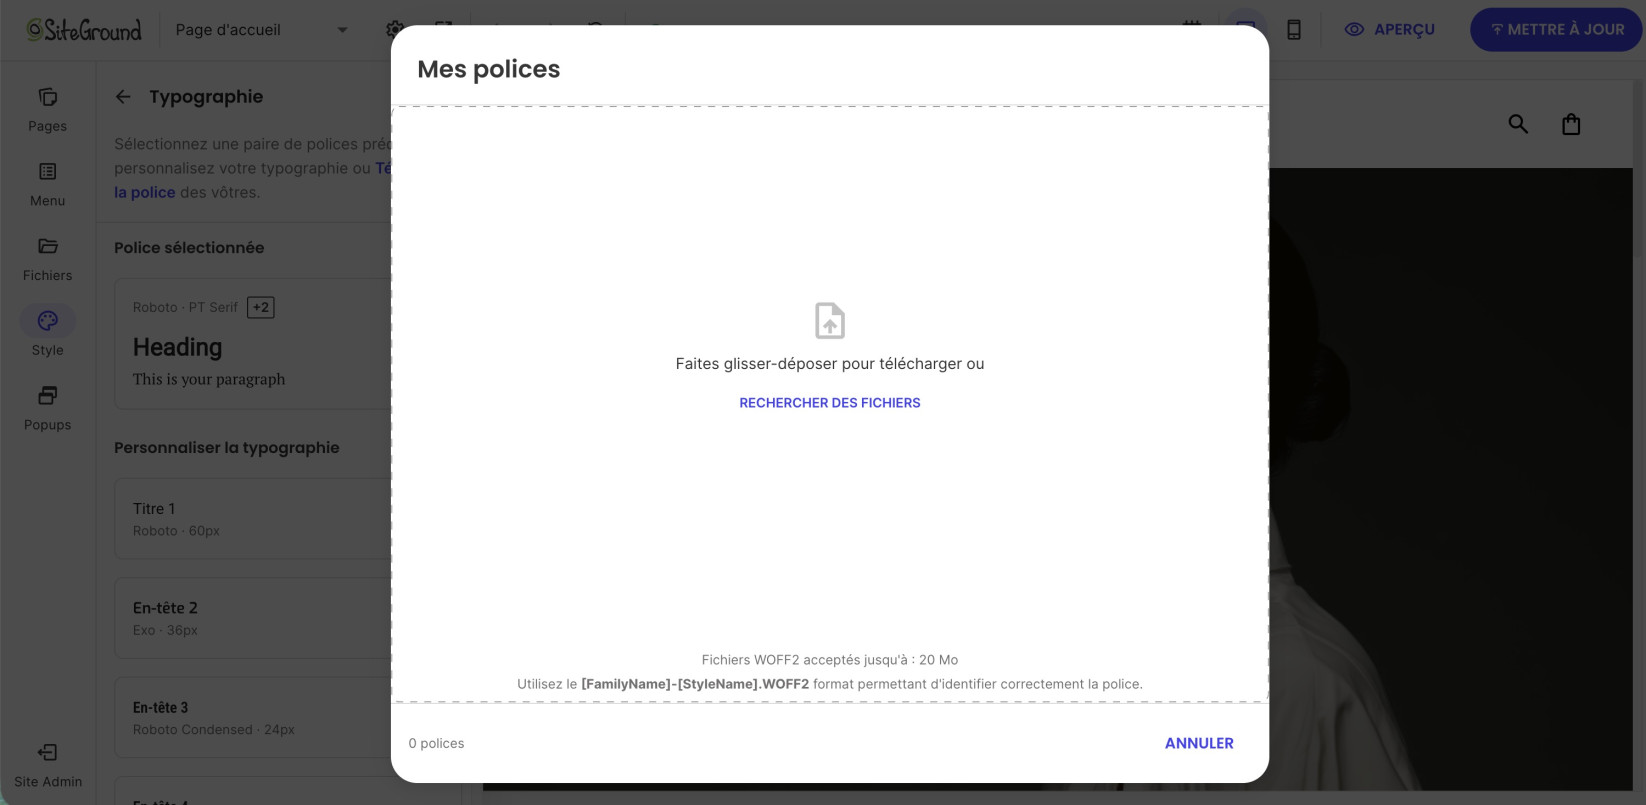Image resolution: width=1646 pixels, height=805 pixels.
Task: Click the SiteGround logo
Action: click(84, 30)
